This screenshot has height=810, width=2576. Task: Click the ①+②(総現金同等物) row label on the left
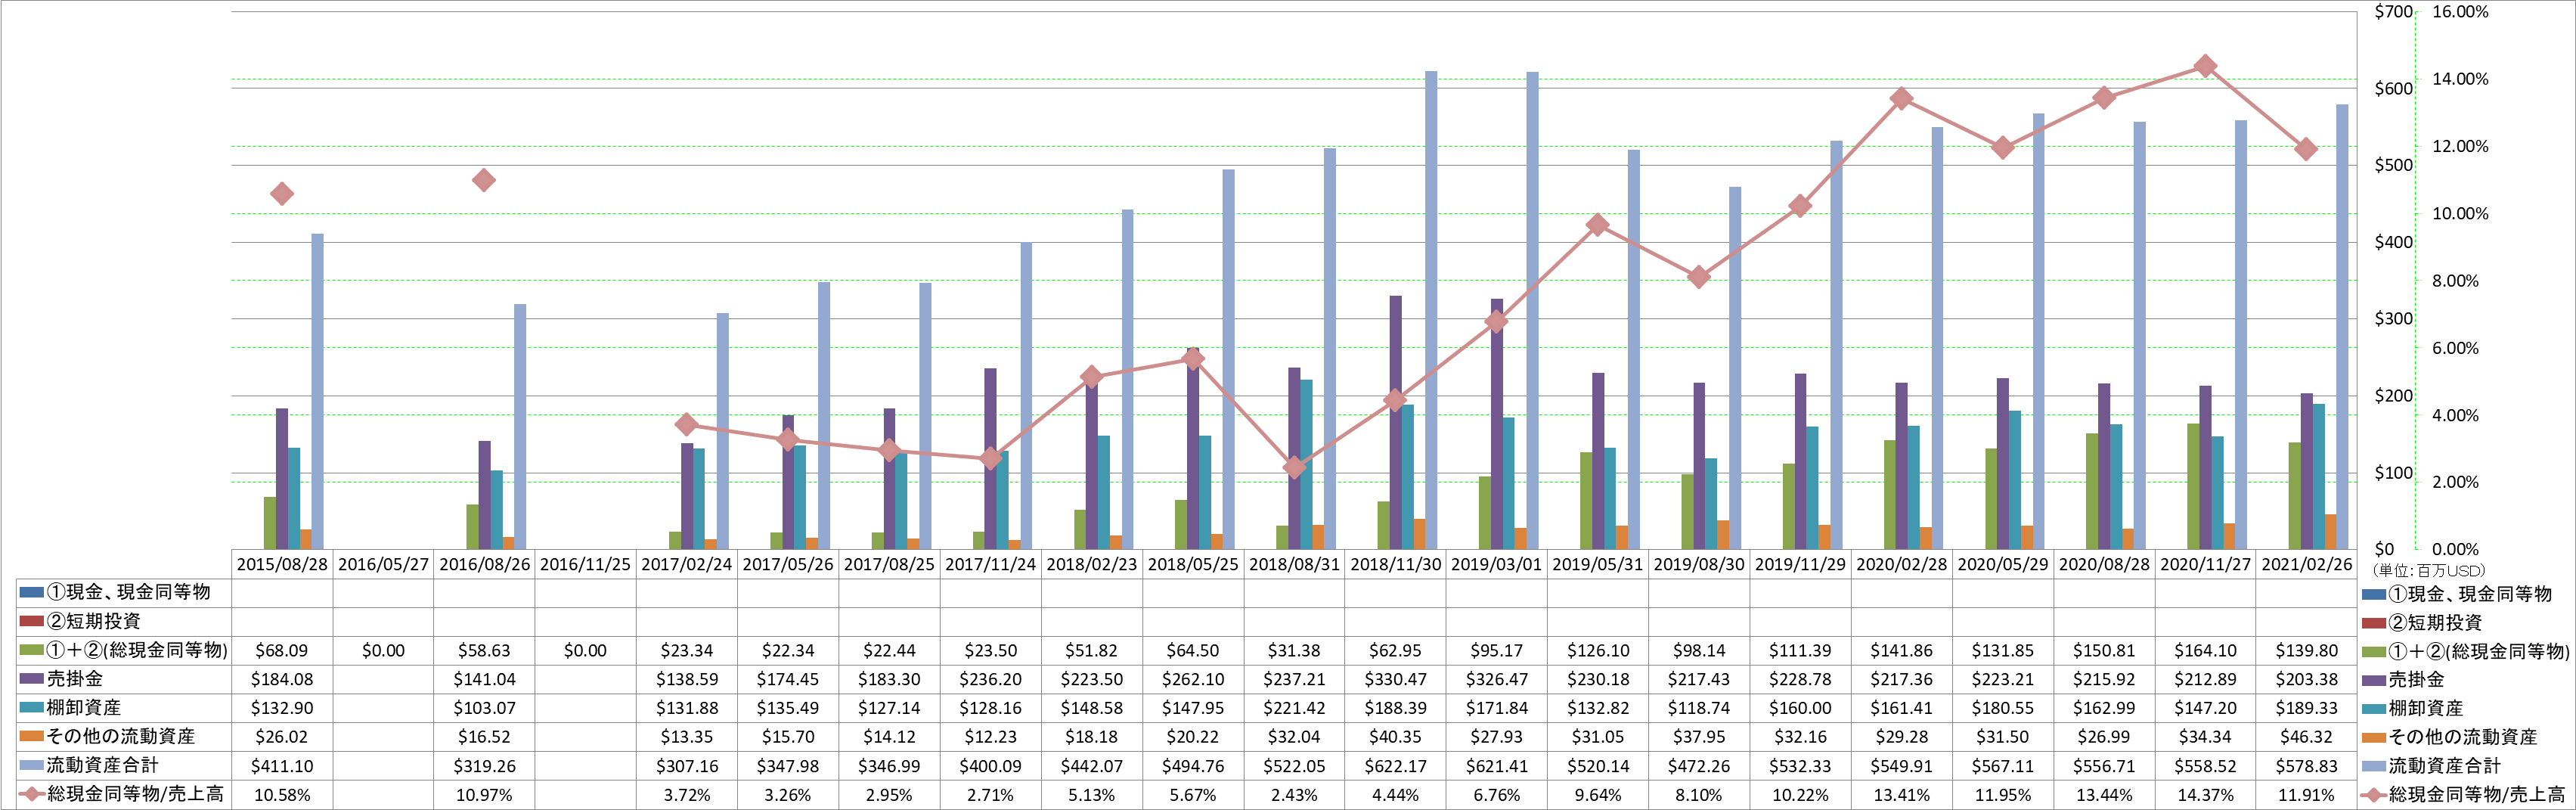click(x=137, y=650)
